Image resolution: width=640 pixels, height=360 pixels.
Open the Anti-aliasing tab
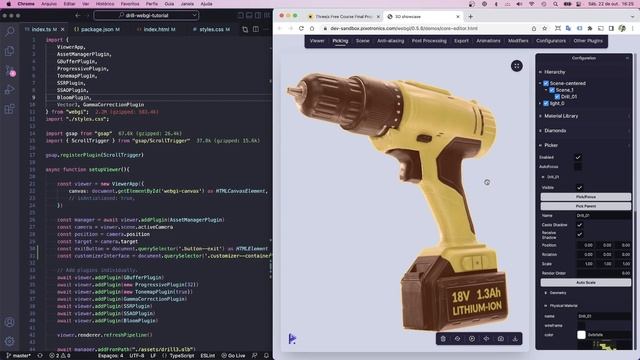pyautogui.click(x=391, y=41)
